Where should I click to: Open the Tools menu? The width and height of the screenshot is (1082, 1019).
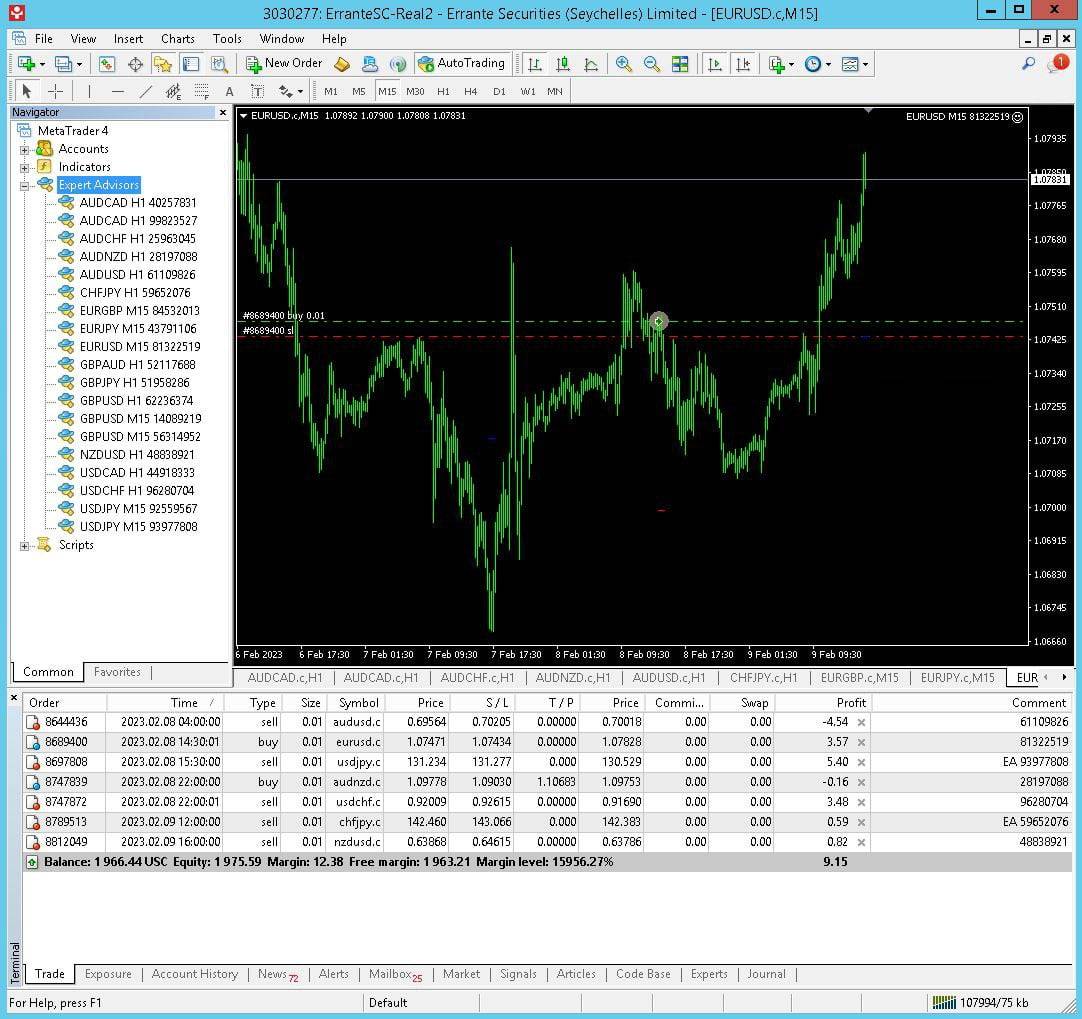(x=227, y=39)
